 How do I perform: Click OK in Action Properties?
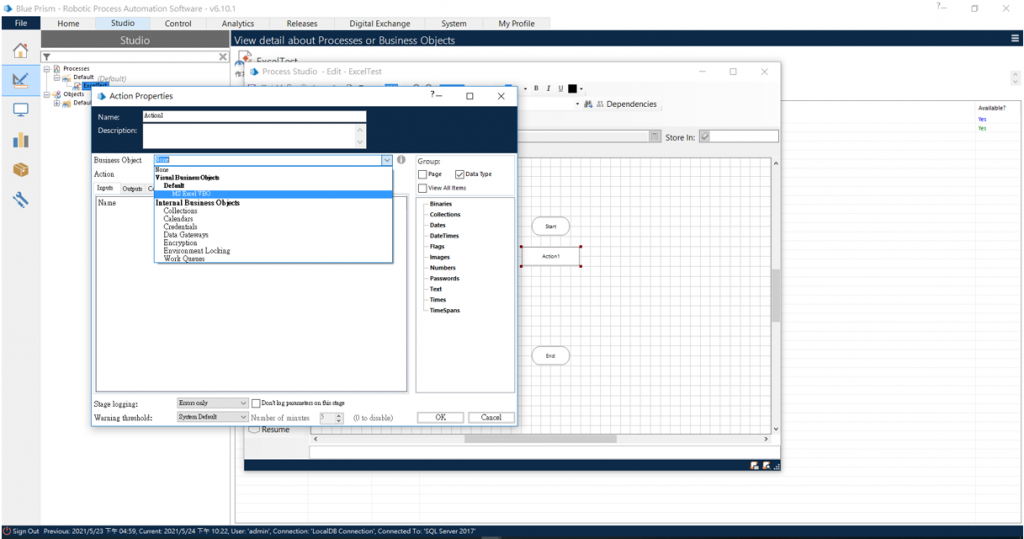441,417
